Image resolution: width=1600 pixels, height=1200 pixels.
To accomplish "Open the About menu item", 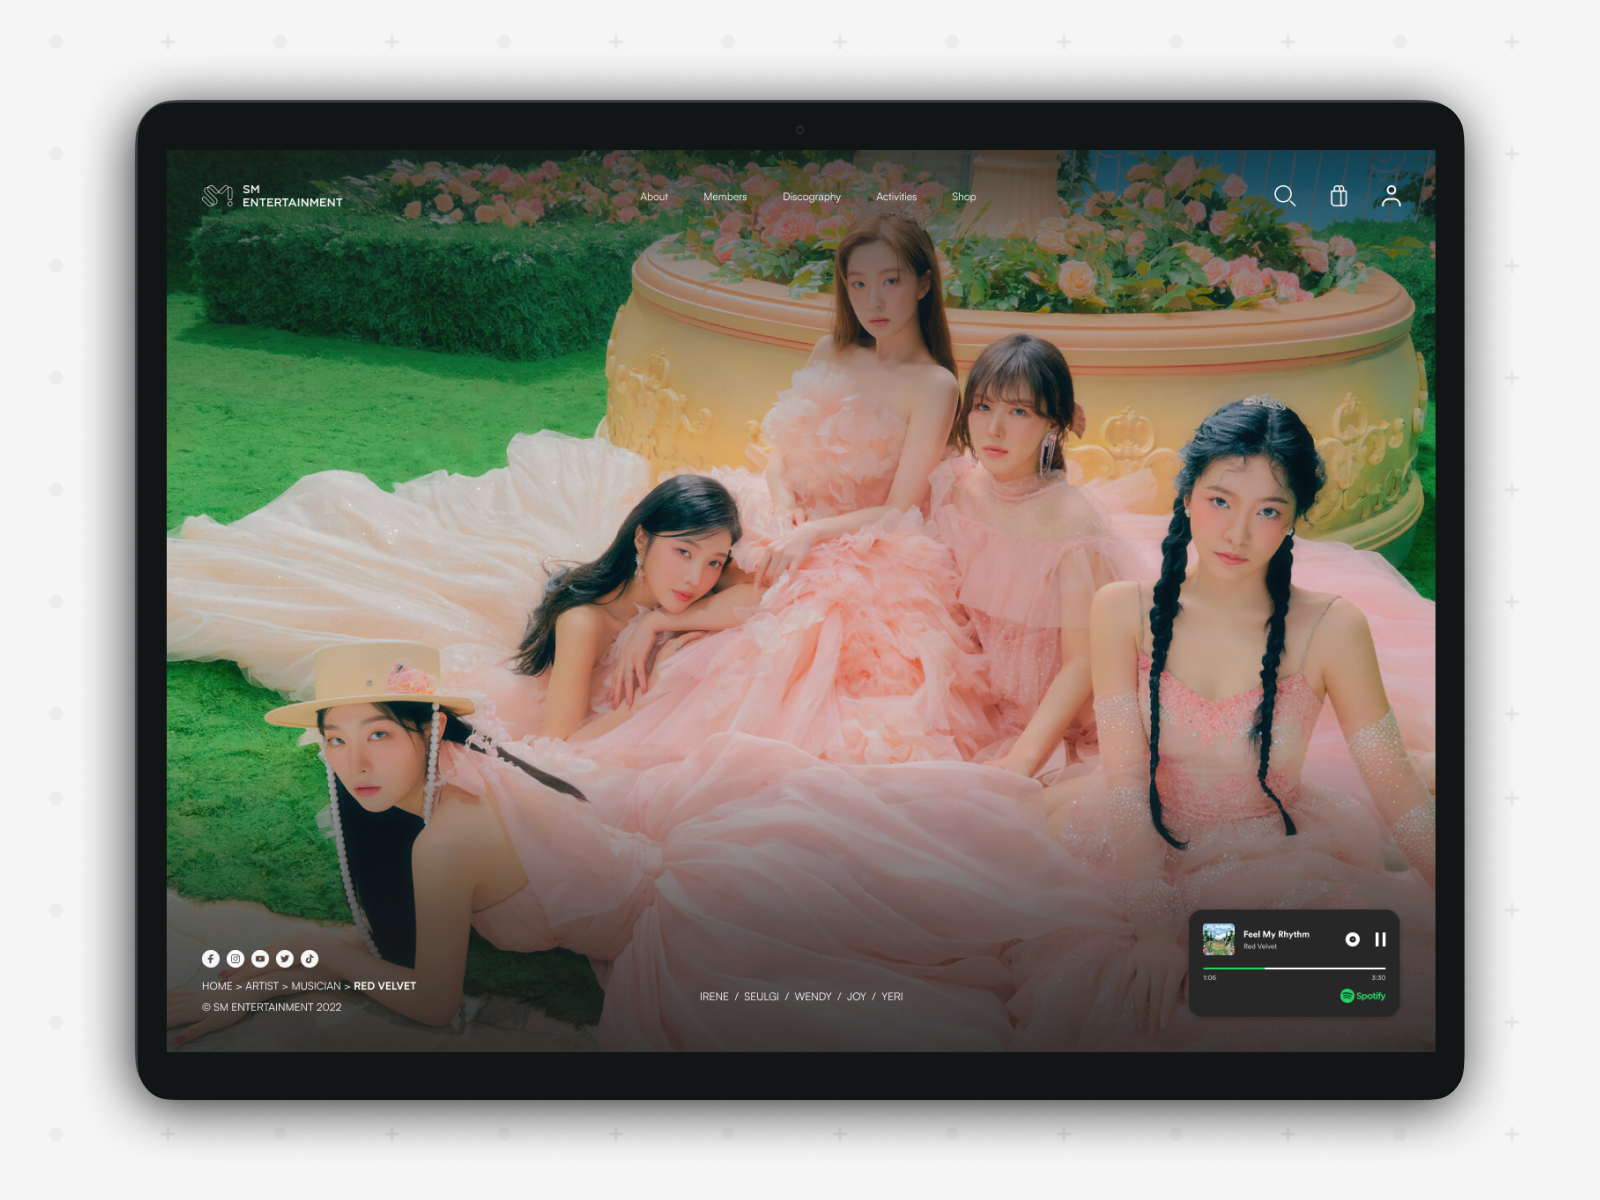I will (x=654, y=197).
